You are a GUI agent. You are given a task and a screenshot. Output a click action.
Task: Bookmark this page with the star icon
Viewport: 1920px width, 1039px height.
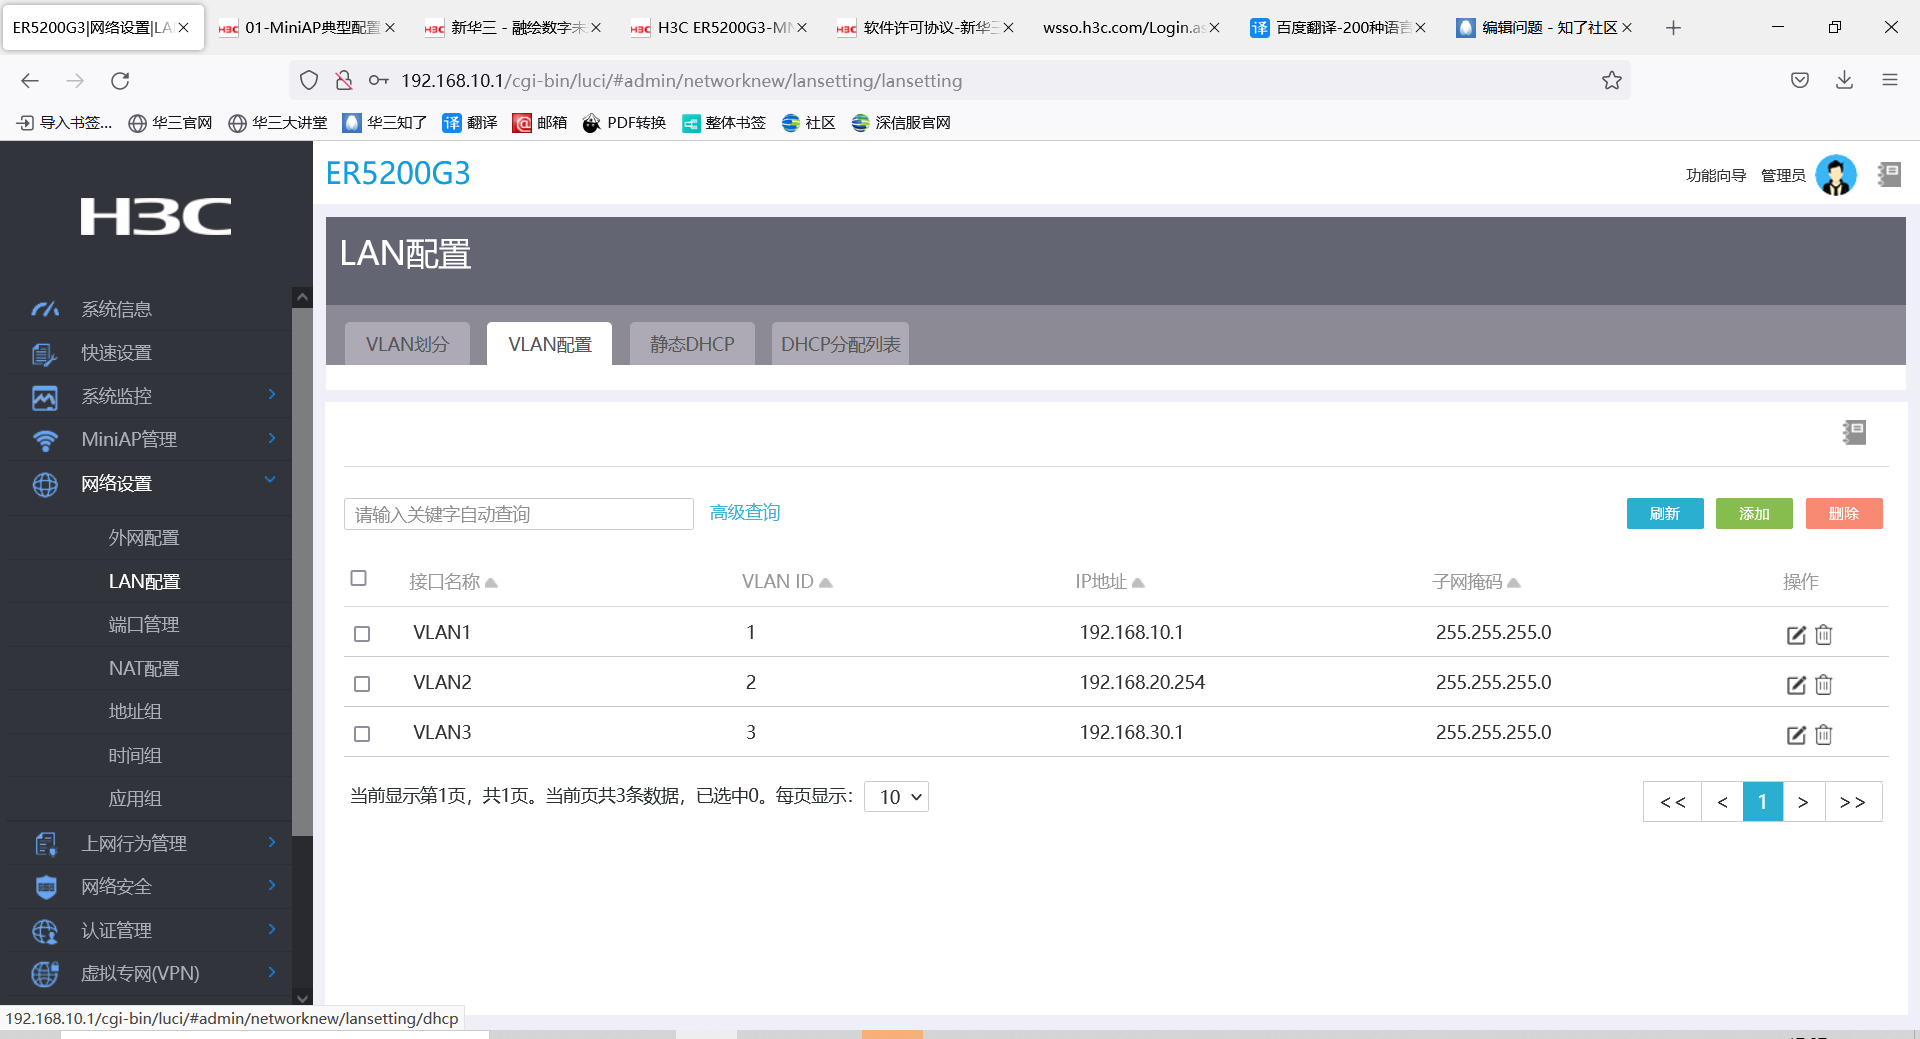pyautogui.click(x=1611, y=81)
